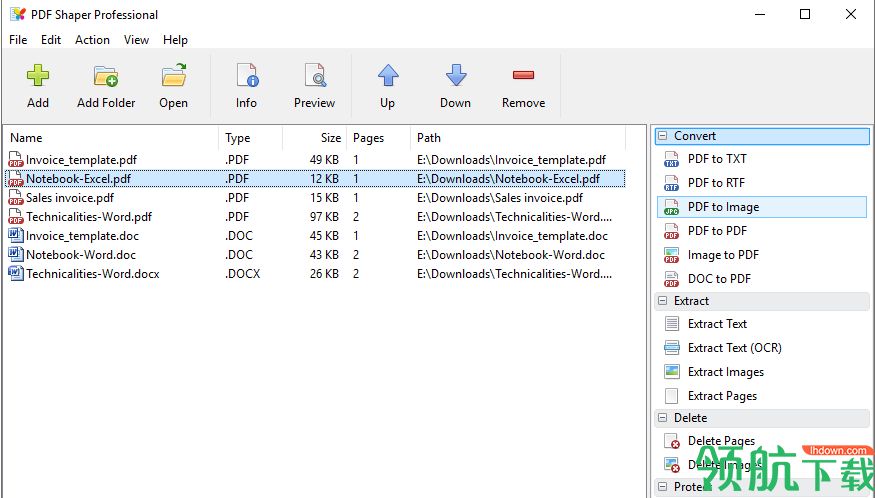Click the red Remove icon
Screen dimensions: 875x498
coord(523,75)
